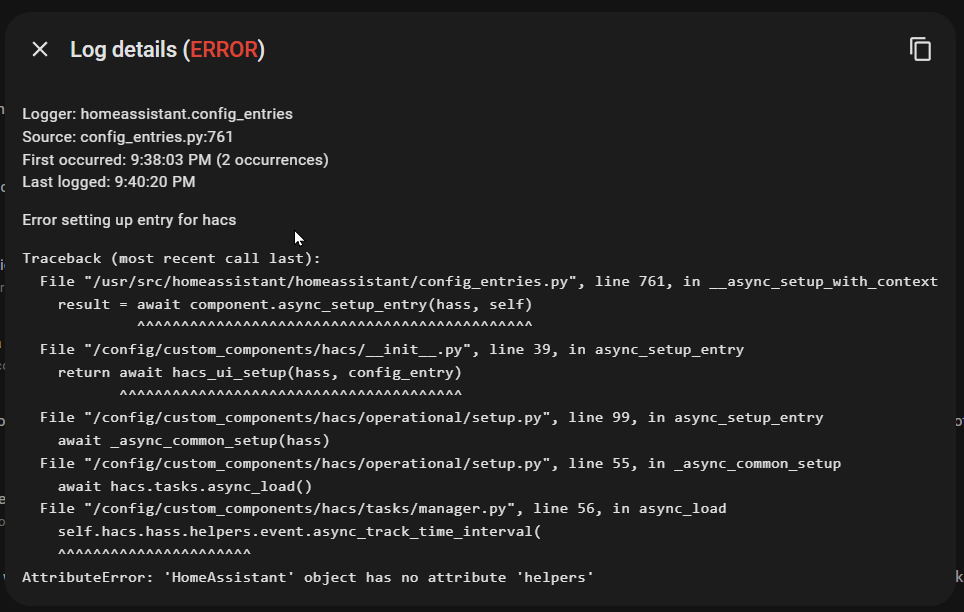
Task: Click the setup.py line 99 traceback entry
Action: (431, 418)
